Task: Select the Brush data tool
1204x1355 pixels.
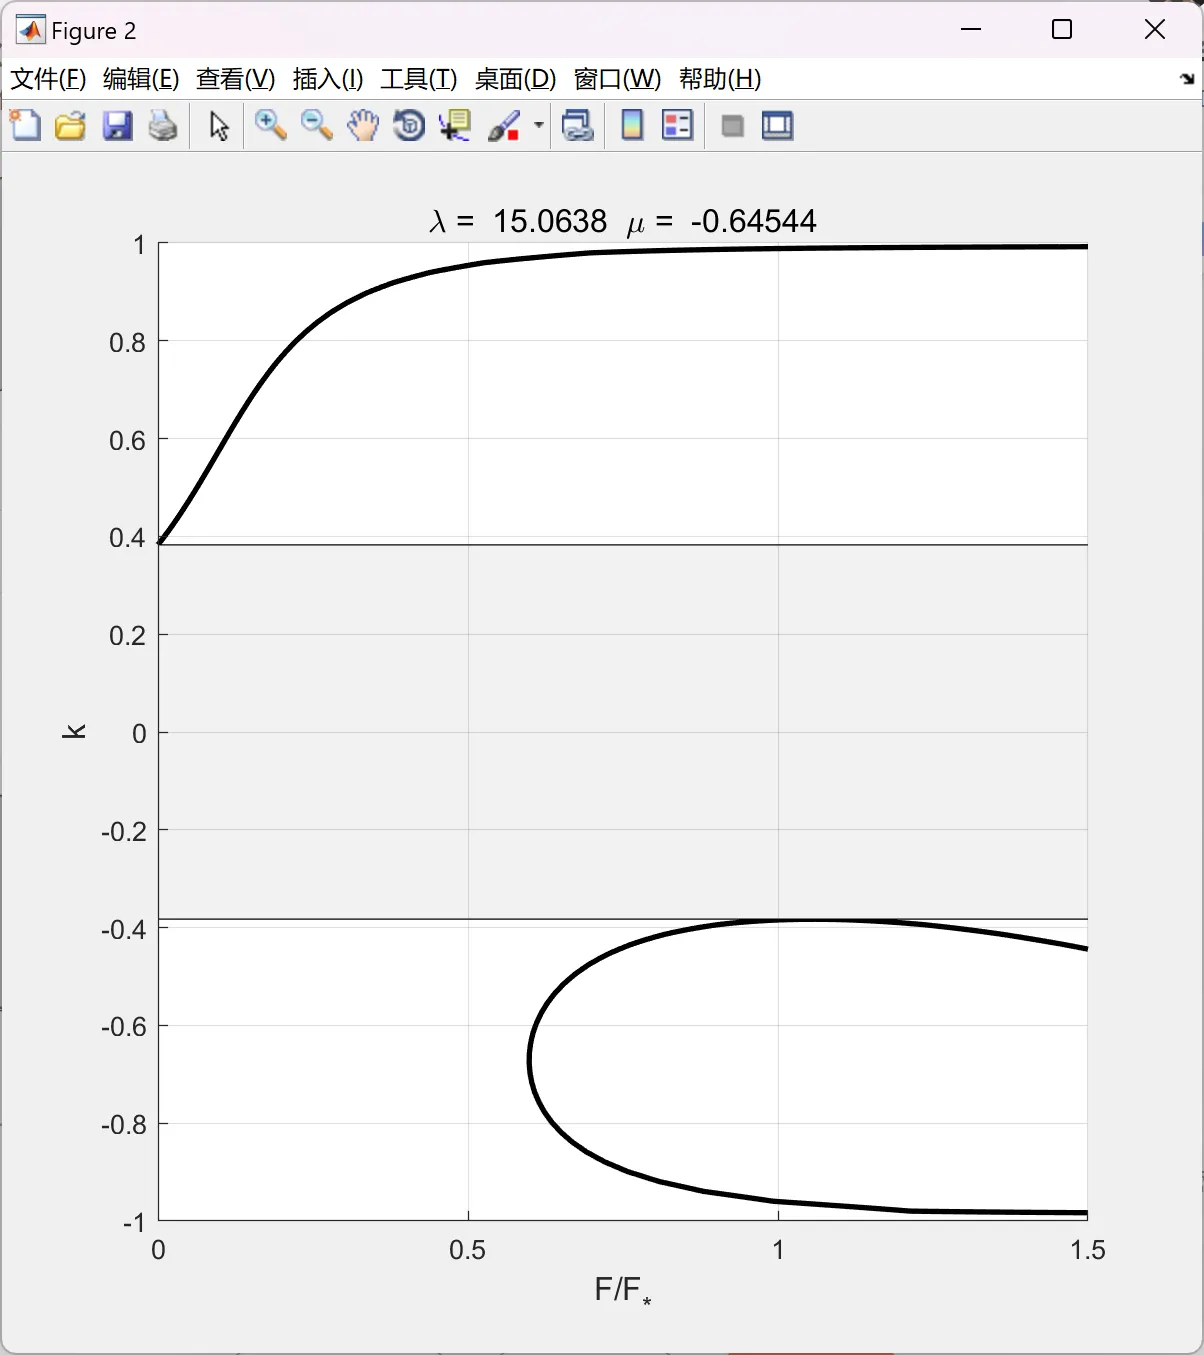Action: (x=504, y=126)
